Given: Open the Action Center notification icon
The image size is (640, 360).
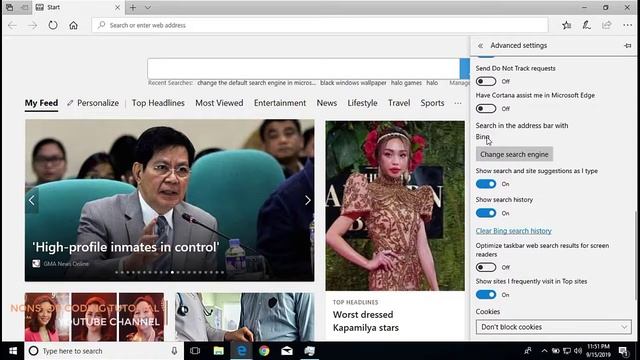Looking at the screenshot, I should coord(624,351).
